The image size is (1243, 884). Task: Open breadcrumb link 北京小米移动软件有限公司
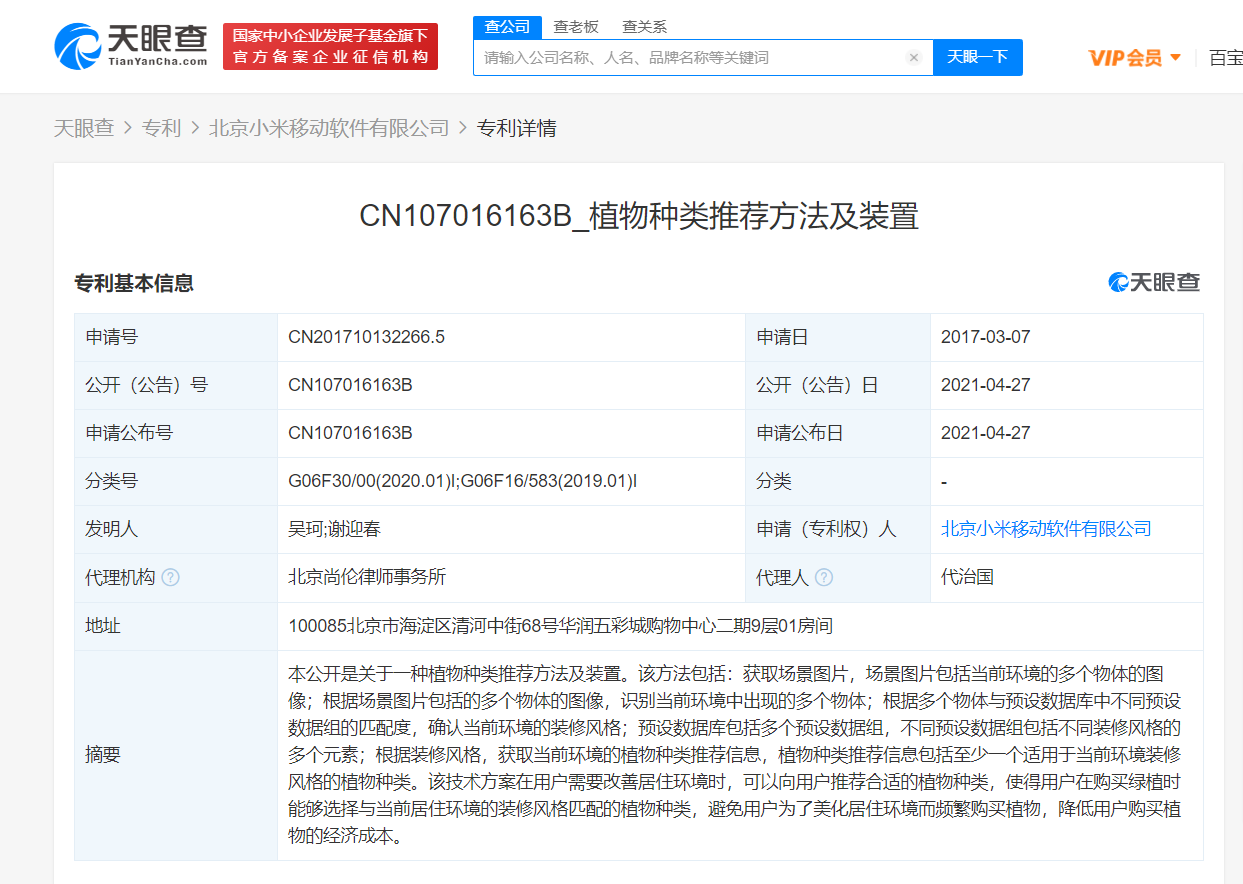(330, 128)
